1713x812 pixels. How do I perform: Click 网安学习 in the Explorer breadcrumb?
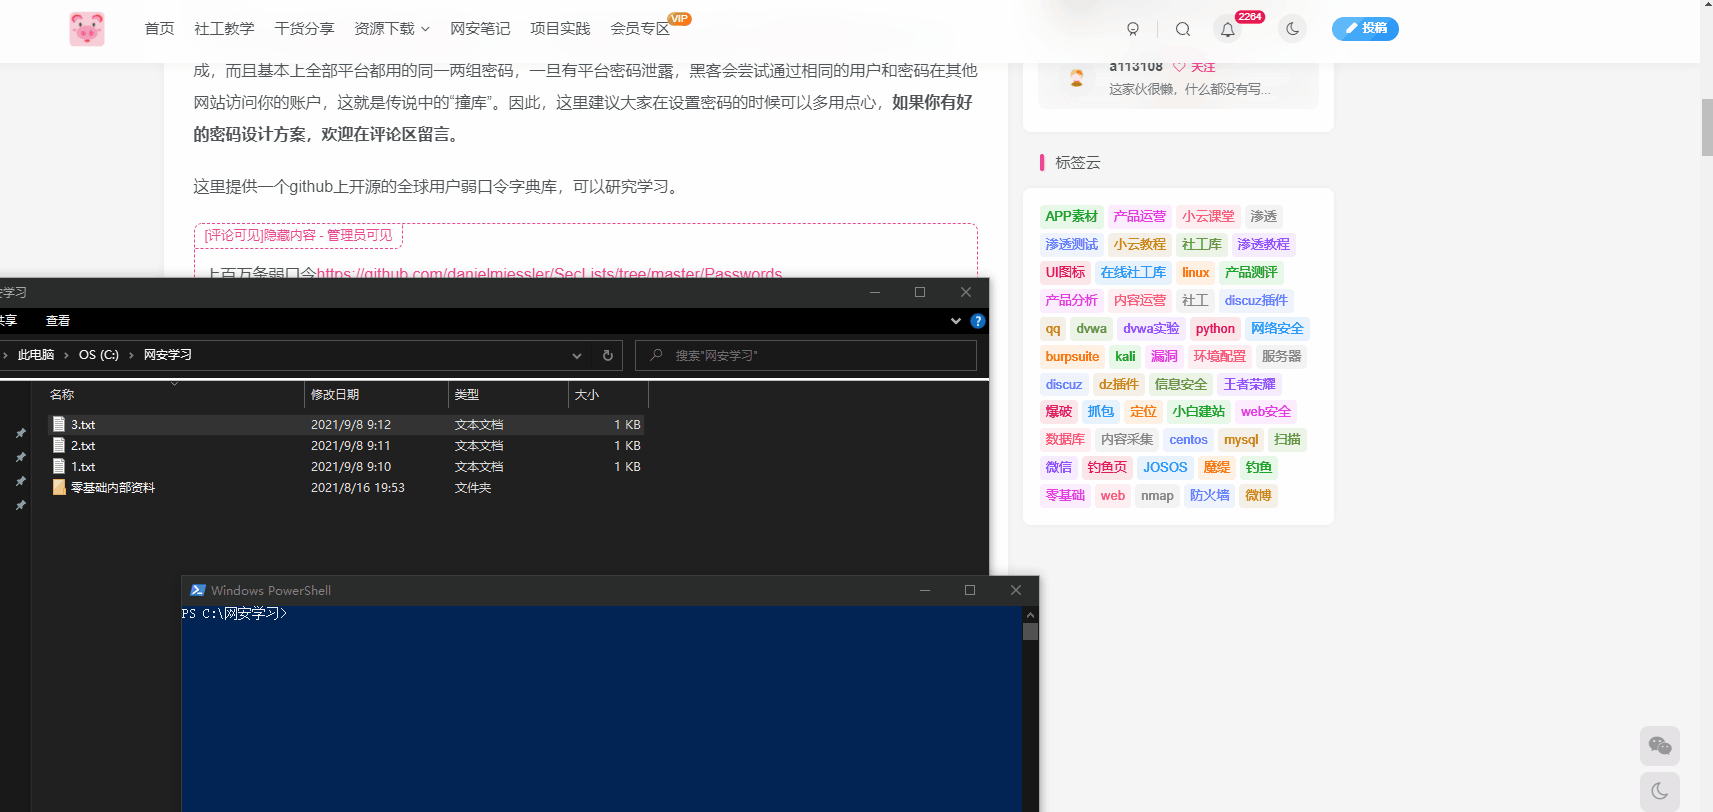click(x=168, y=355)
